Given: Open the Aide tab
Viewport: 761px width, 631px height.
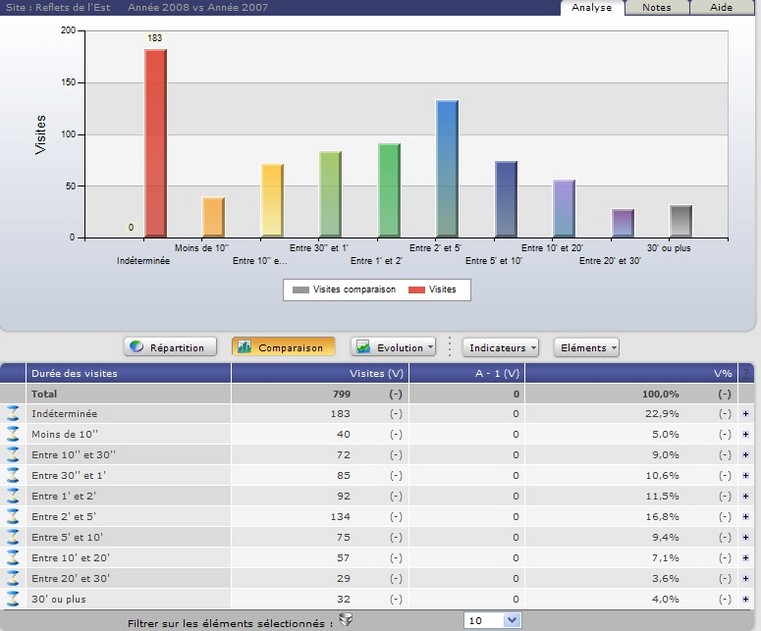Looking at the screenshot, I should tap(720, 7).
